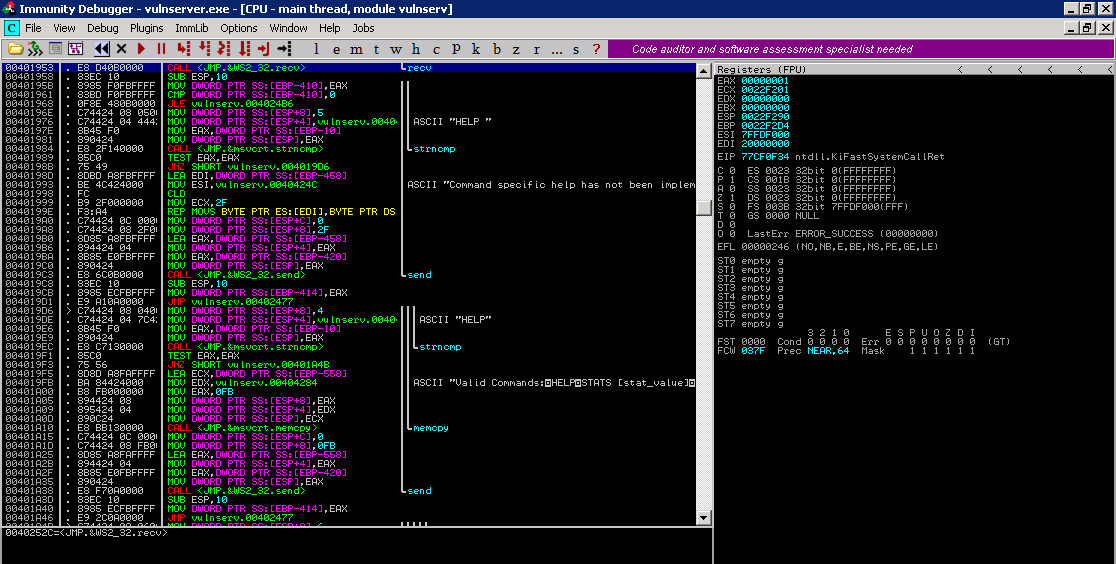Click the FCW value 037F

(x=753, y=350)
